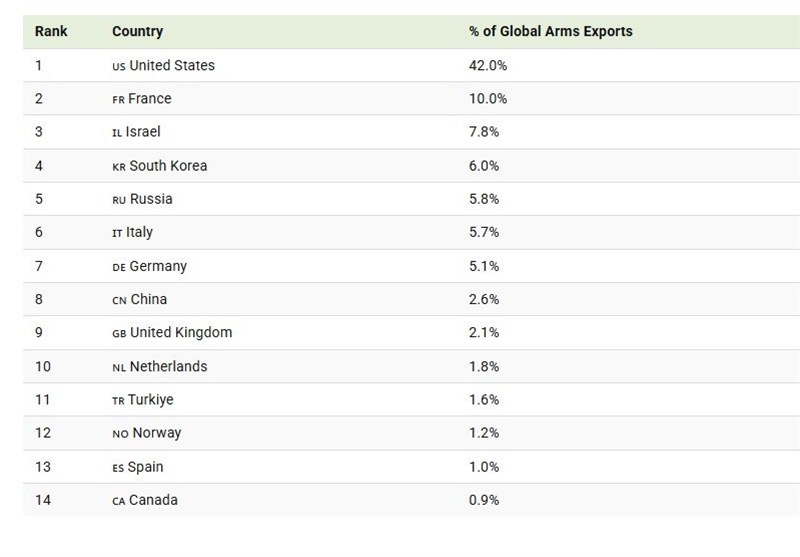This screenshot has height=557, width=800.
Task: Click the IL country code before Israel
Action: click(117, 133)
